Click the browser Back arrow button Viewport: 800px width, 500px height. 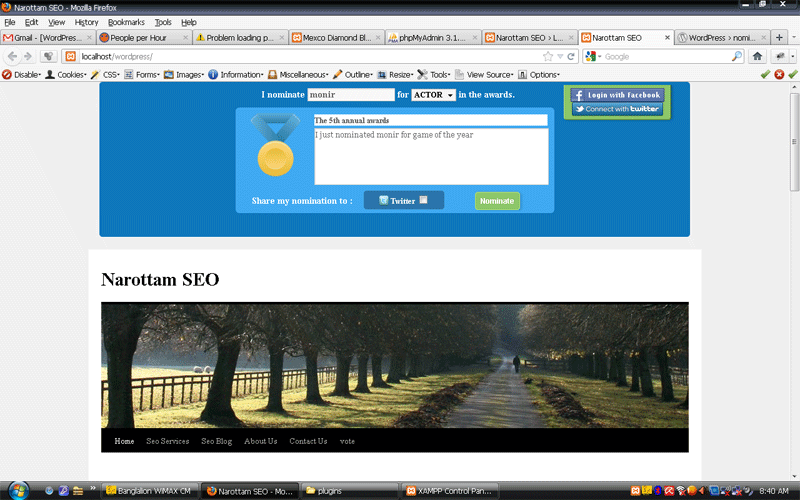point(13,56)
